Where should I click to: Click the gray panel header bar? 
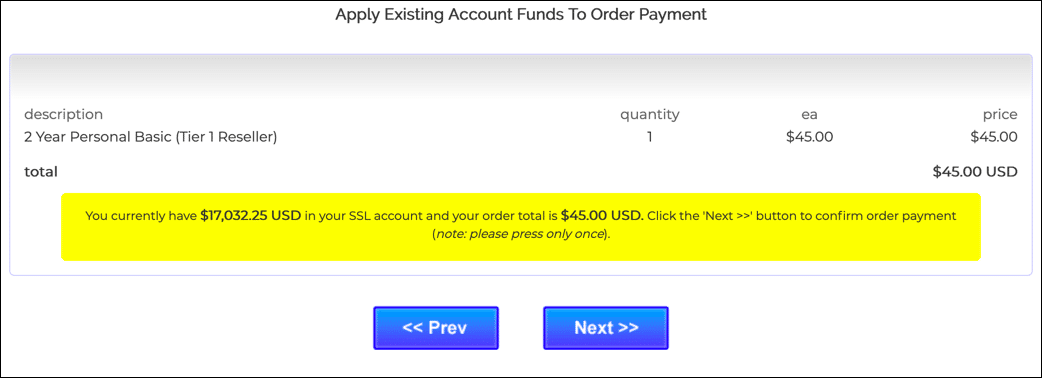pos(521,74)
